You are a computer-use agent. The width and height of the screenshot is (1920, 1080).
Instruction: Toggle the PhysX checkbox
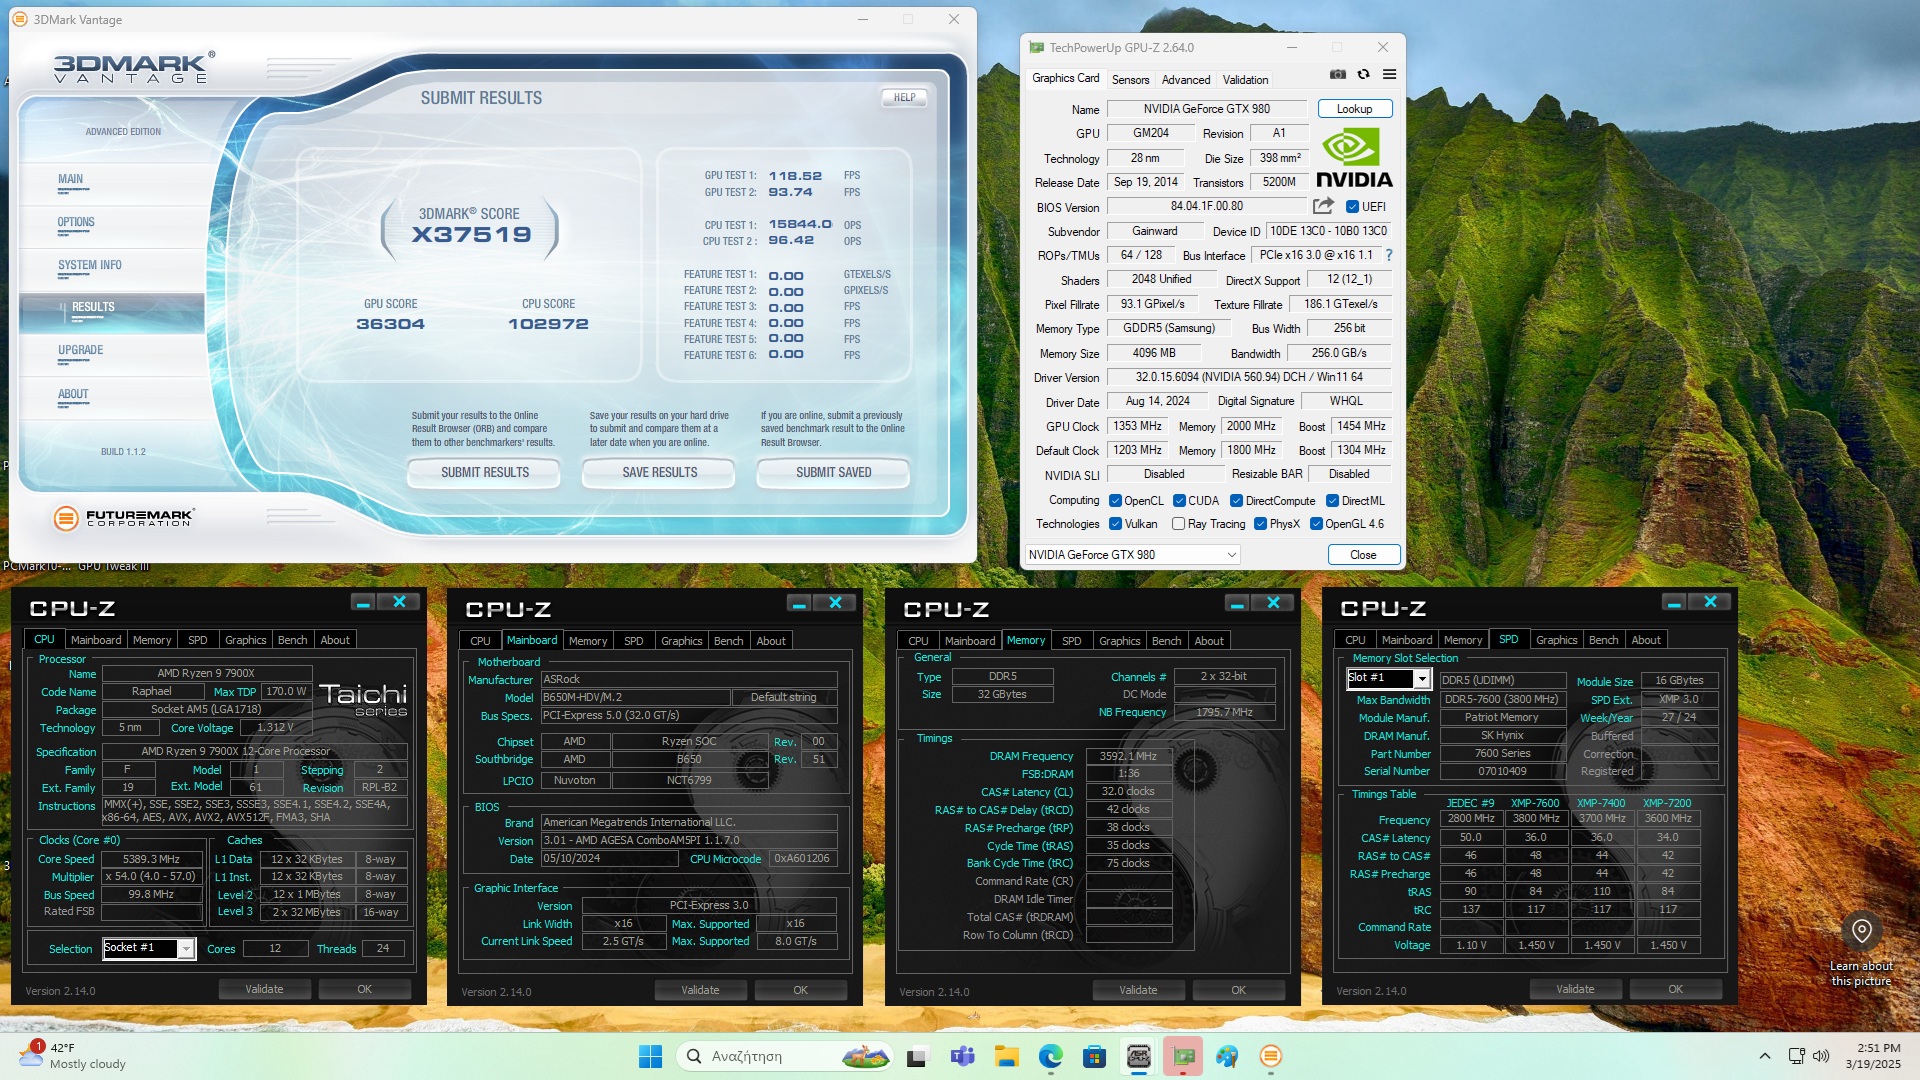(x=1260, y=524)
